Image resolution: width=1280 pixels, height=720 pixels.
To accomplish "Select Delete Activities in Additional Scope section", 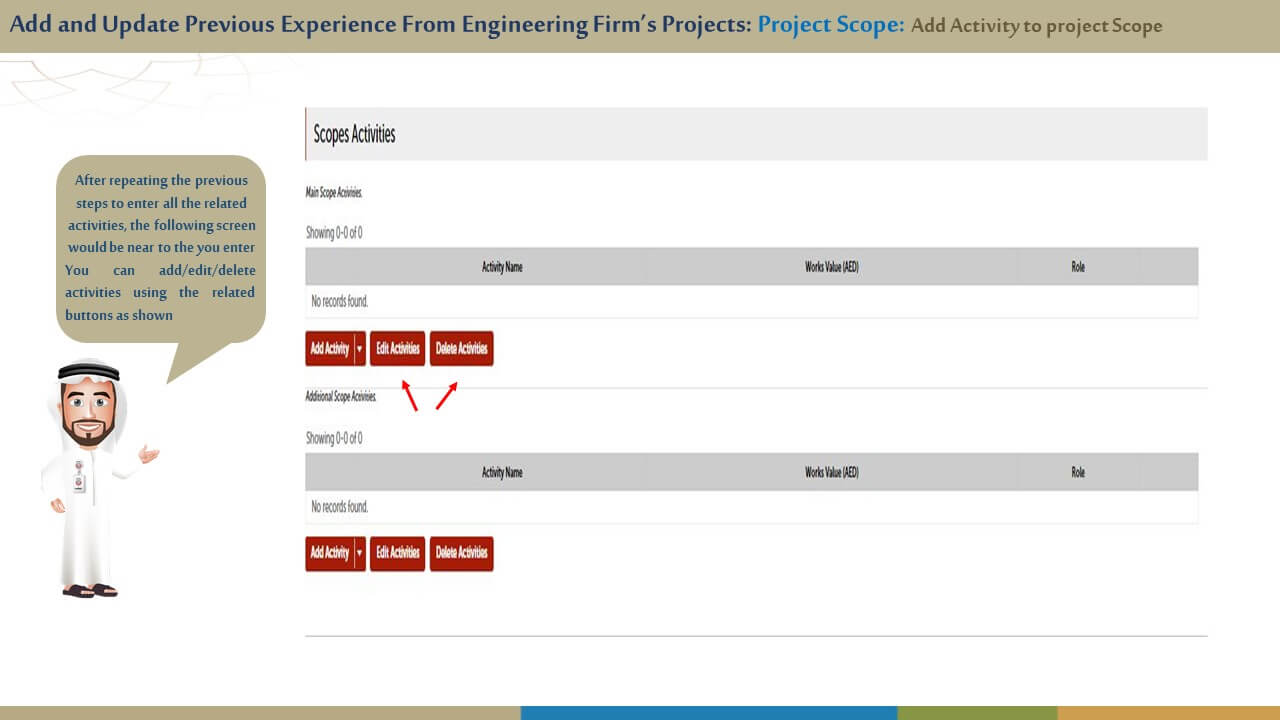I will [x=461, y=553].
